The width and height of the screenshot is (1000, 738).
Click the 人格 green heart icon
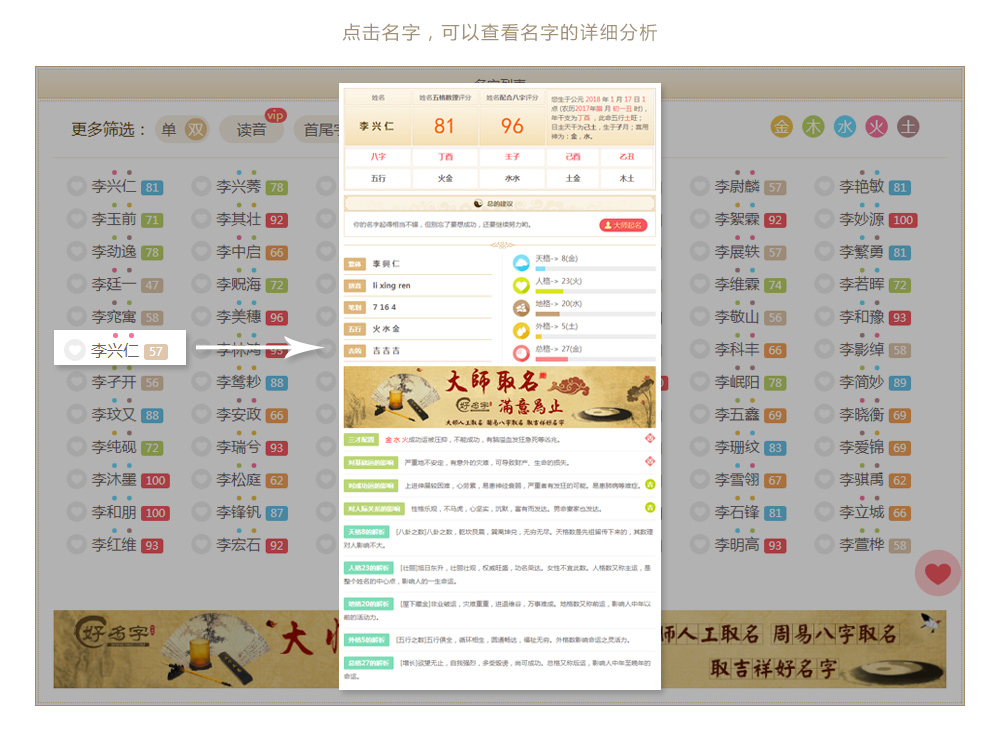(x=521, y=286)
